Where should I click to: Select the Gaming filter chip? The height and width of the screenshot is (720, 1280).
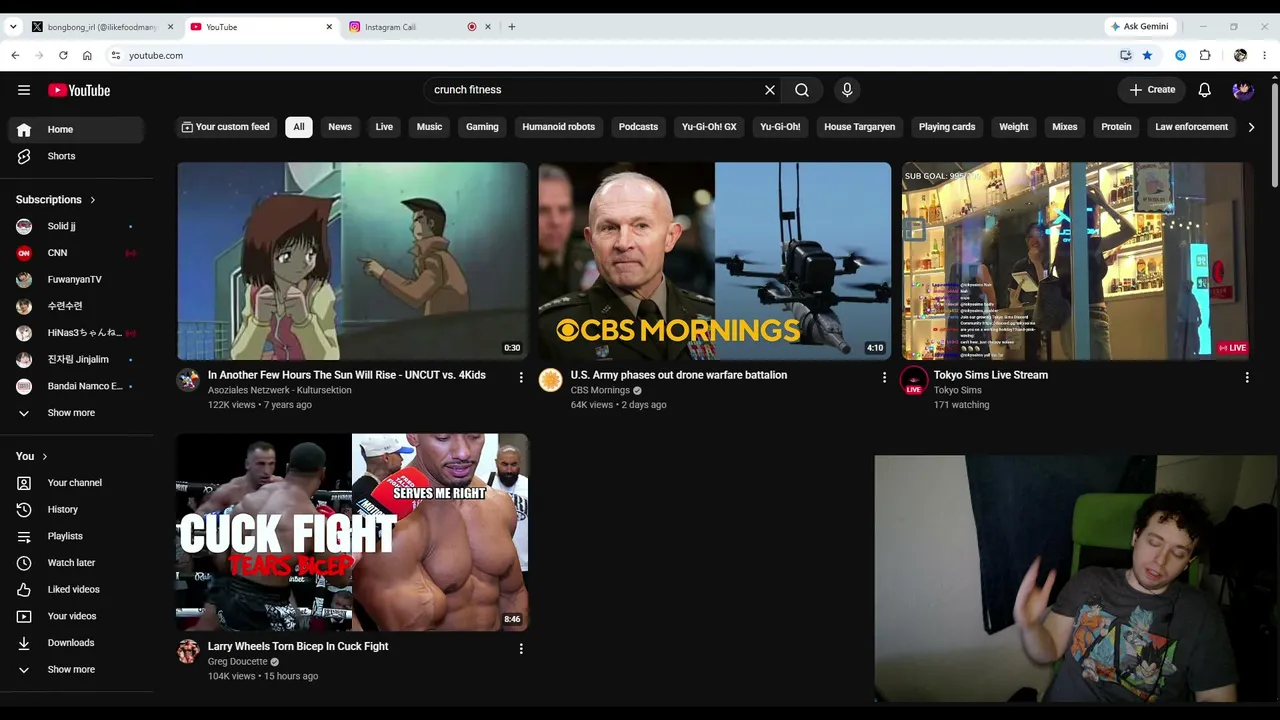coord(482,127)
